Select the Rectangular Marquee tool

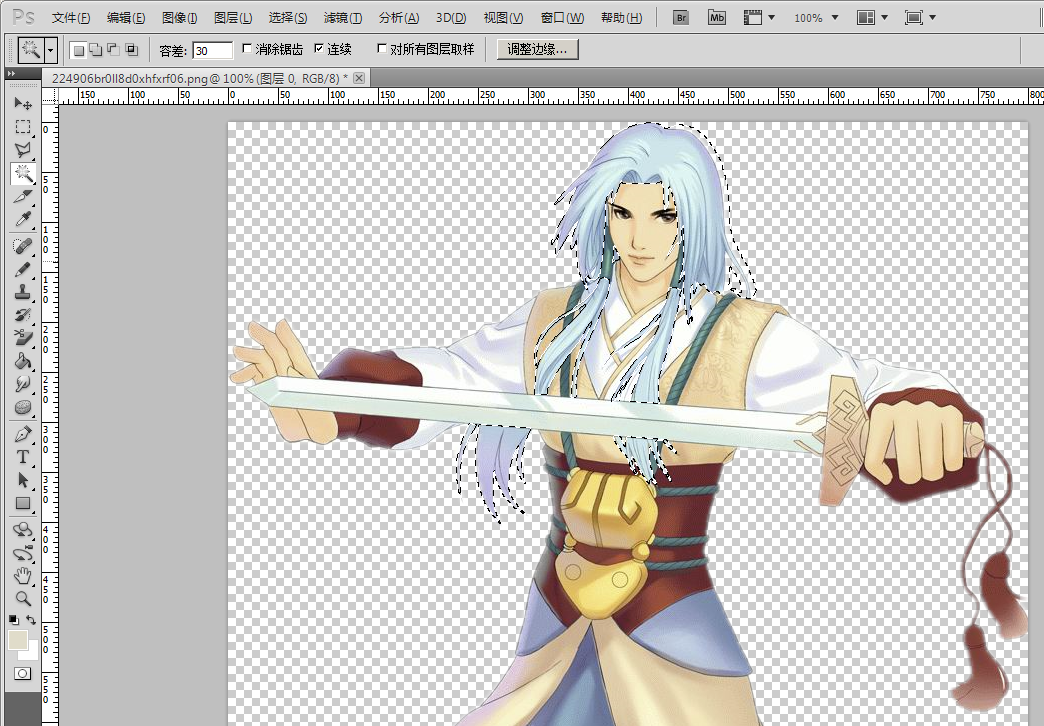point(23,127)
